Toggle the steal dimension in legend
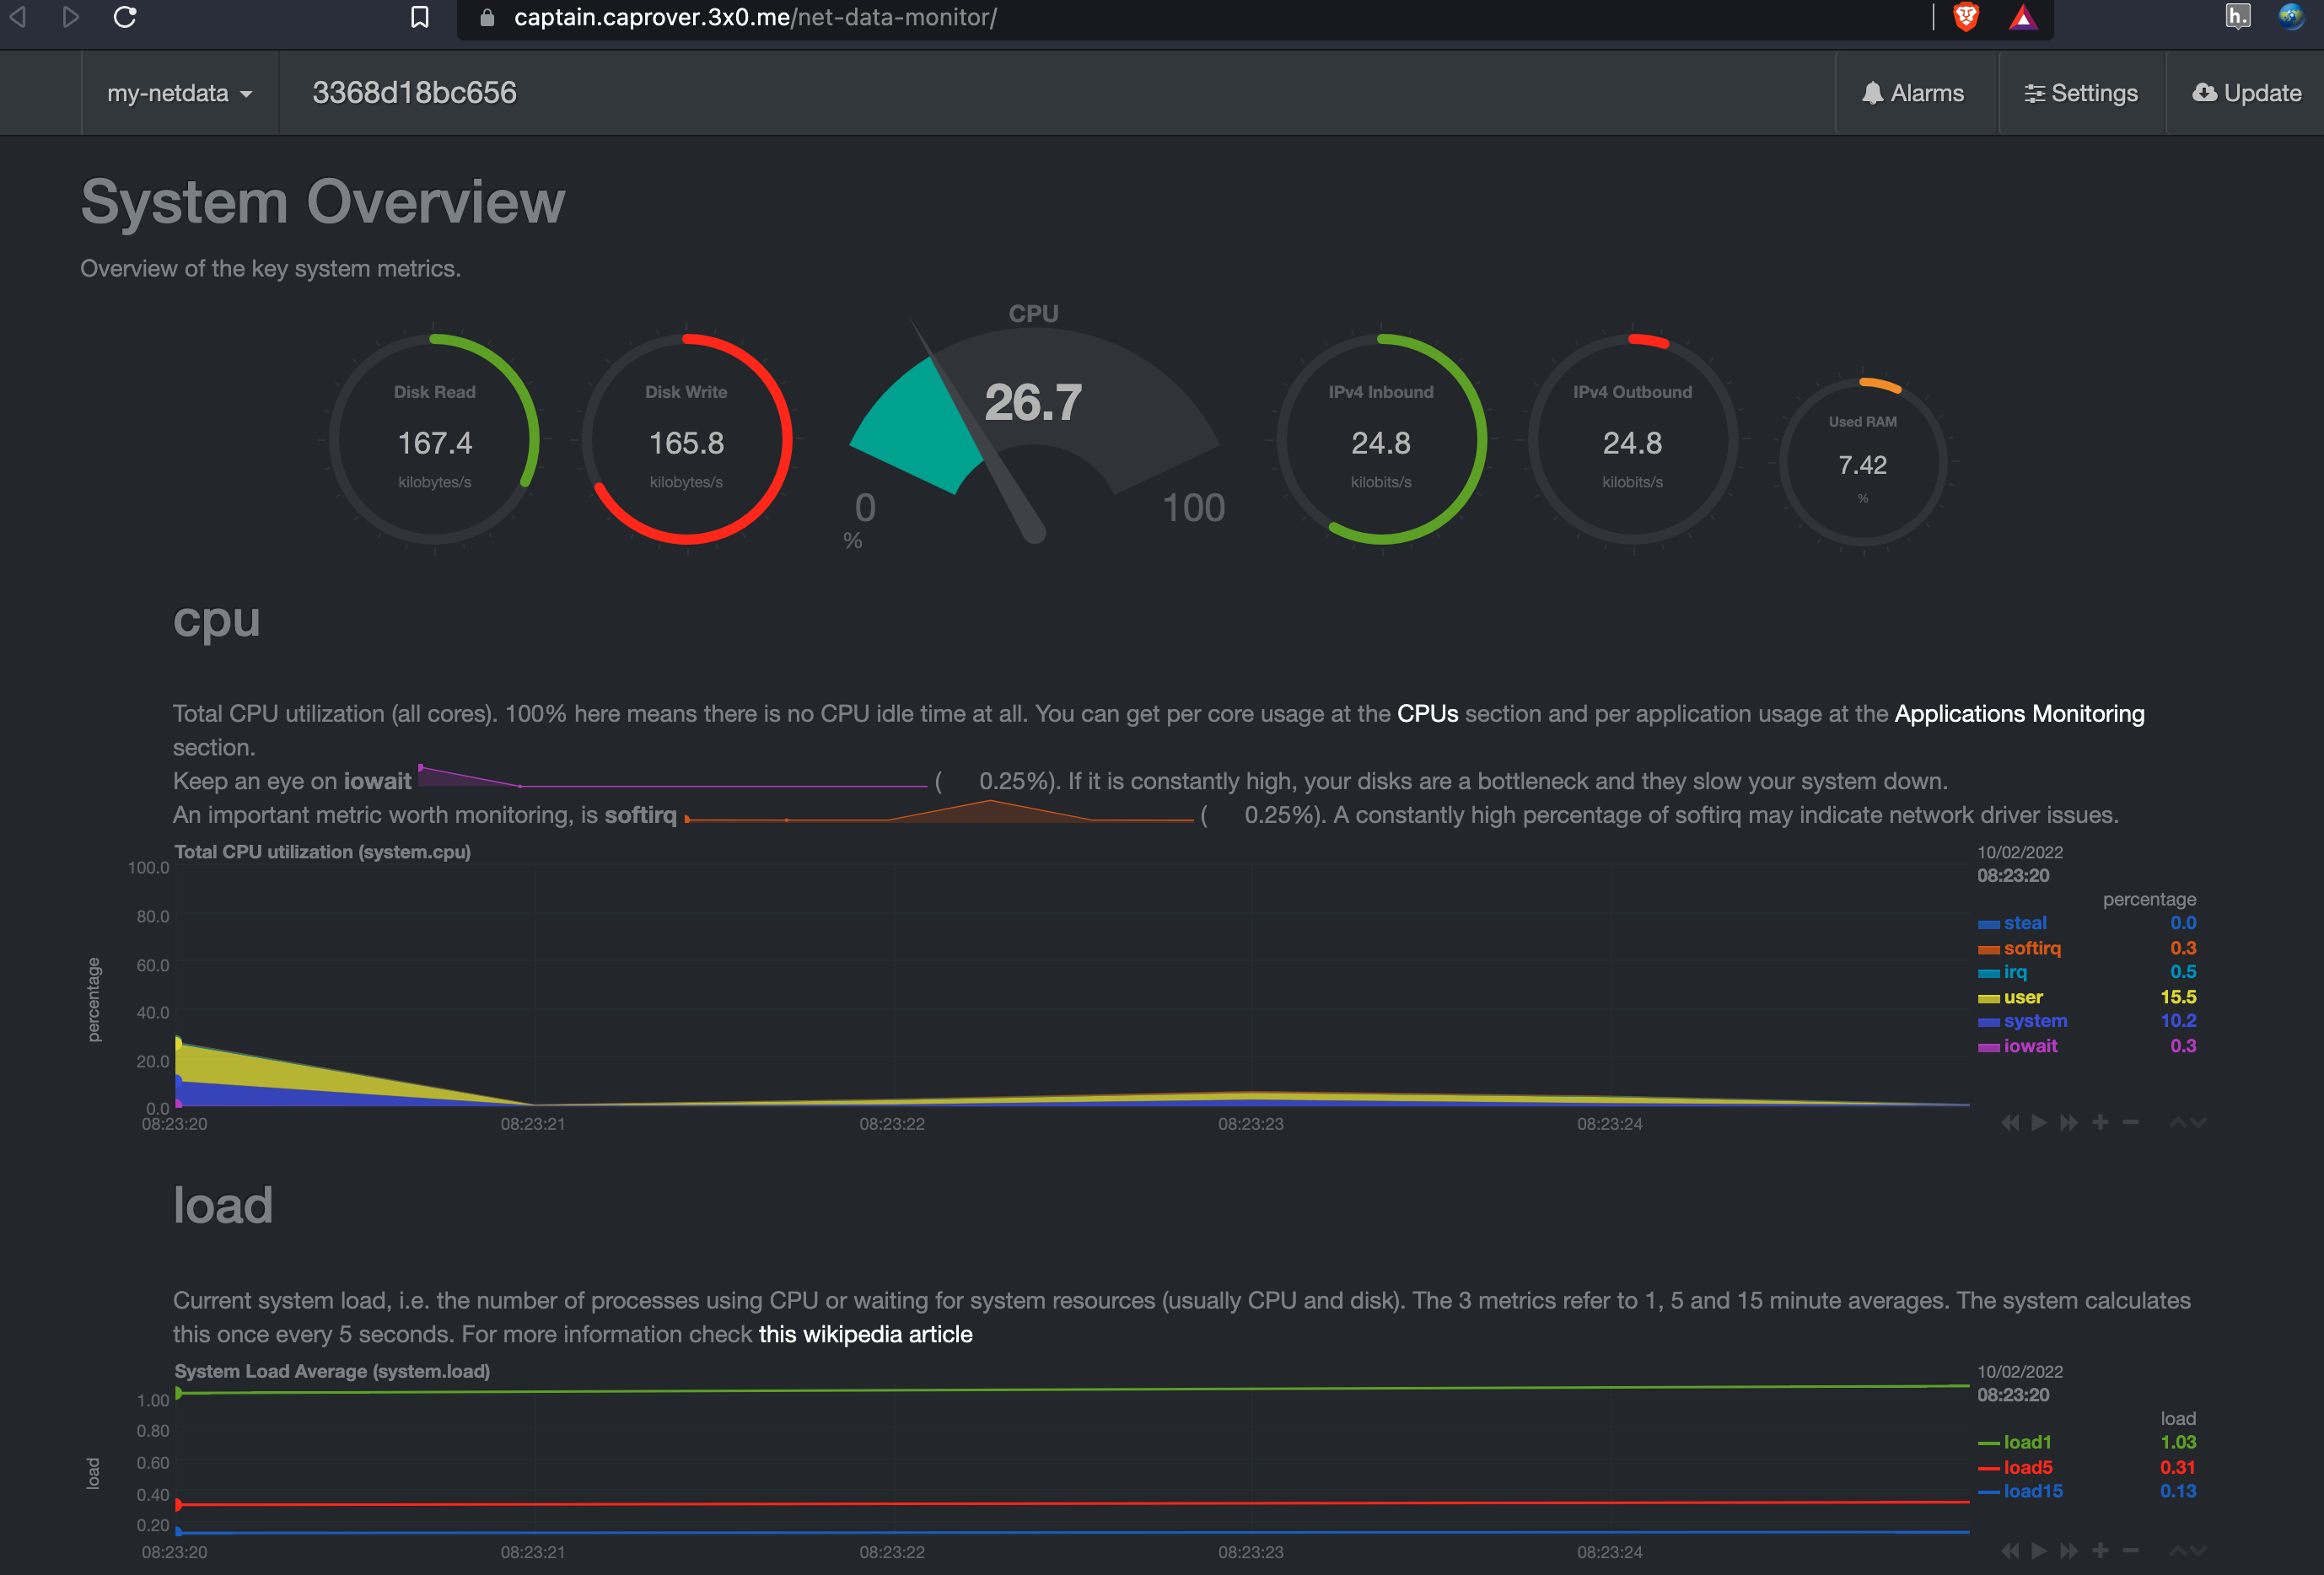This screenshot has width=2324, height=1575. tap(2025, 923)
